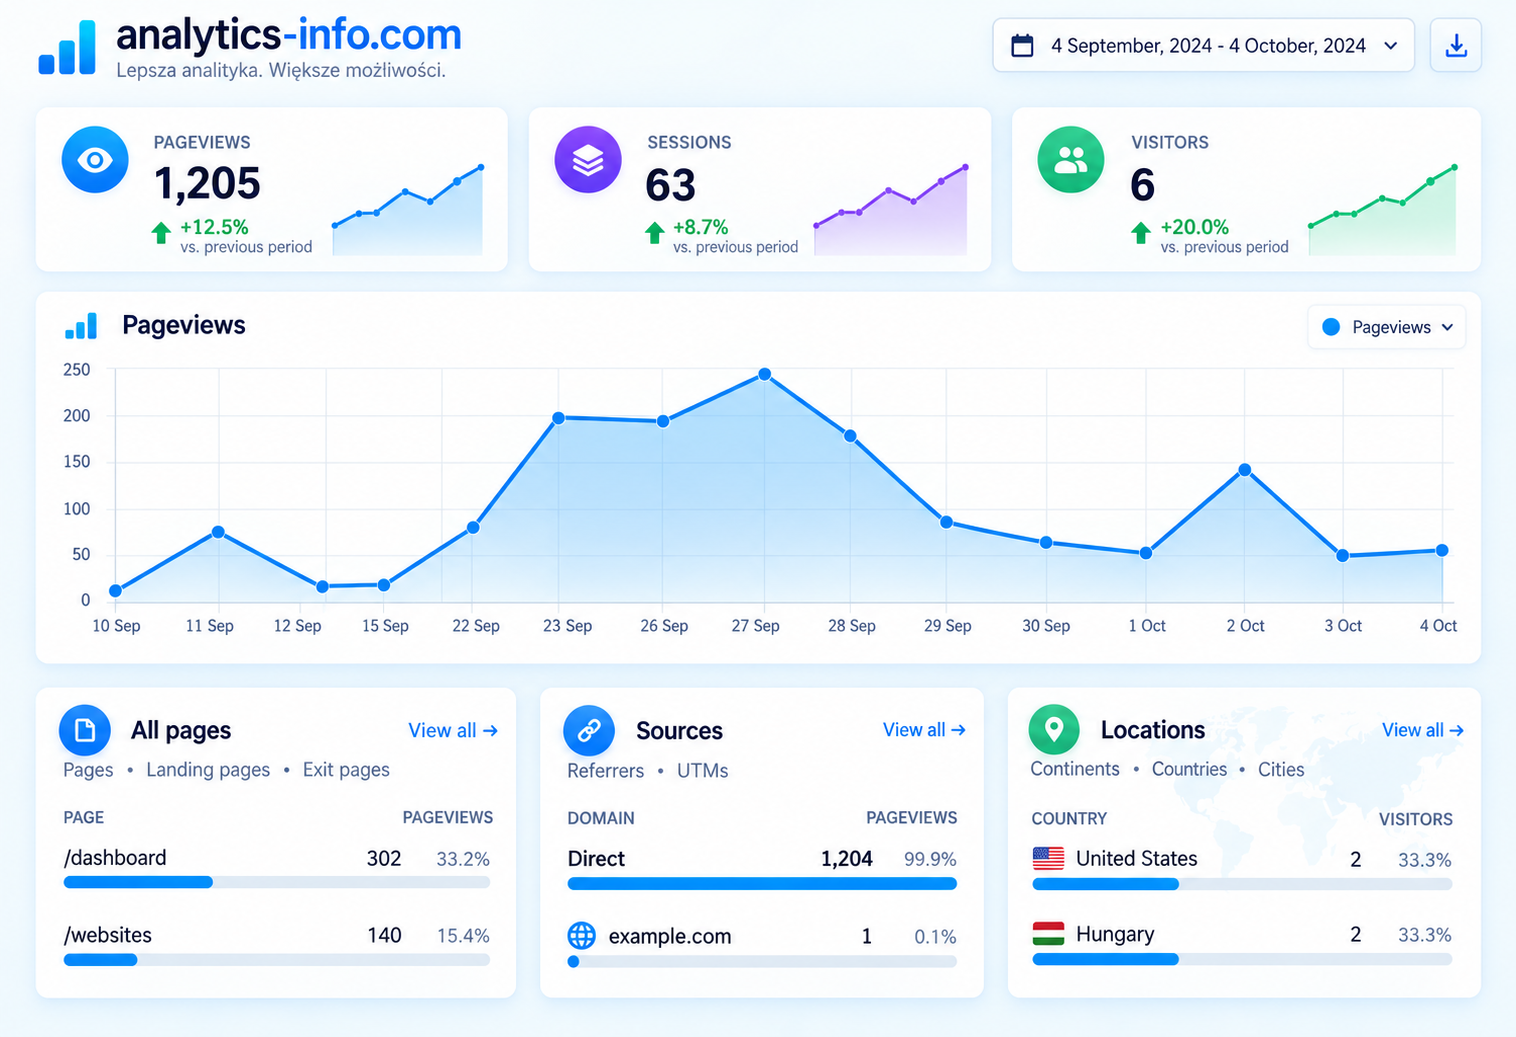The image size is (1516, 1037).
Task: Switch to the Countries tab
Action: pyautogui.click(x=1189, y=769)
